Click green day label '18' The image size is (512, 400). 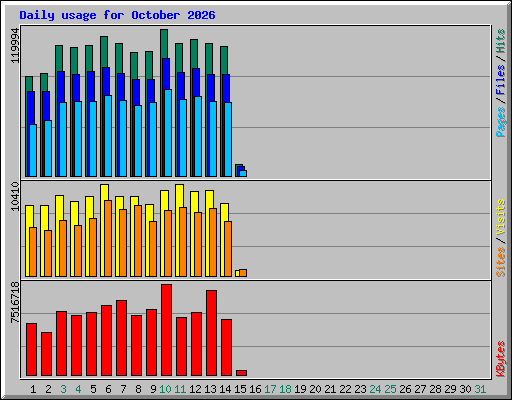[x=285, y=389]
